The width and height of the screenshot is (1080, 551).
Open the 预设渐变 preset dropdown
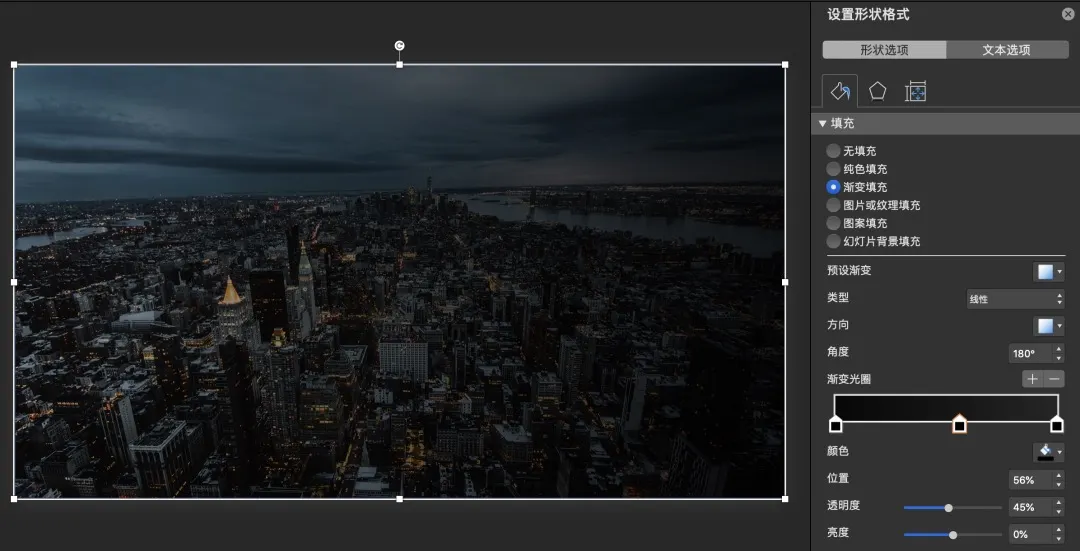coord(1048,271)
